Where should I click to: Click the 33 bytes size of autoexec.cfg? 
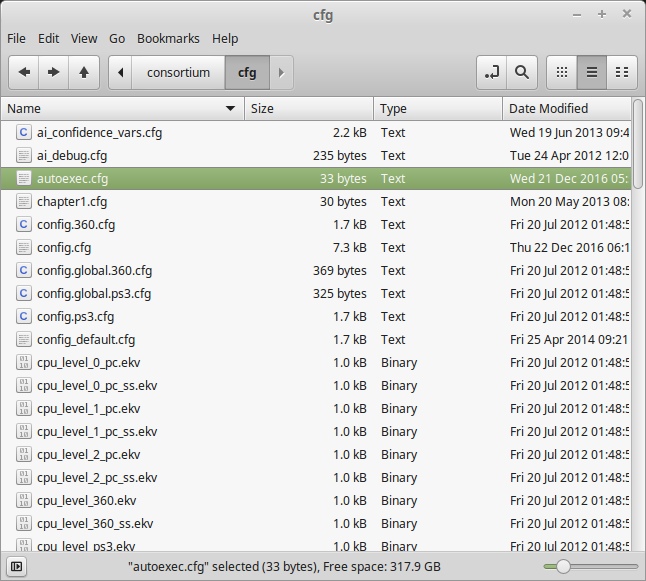click(x=343, y=178)
